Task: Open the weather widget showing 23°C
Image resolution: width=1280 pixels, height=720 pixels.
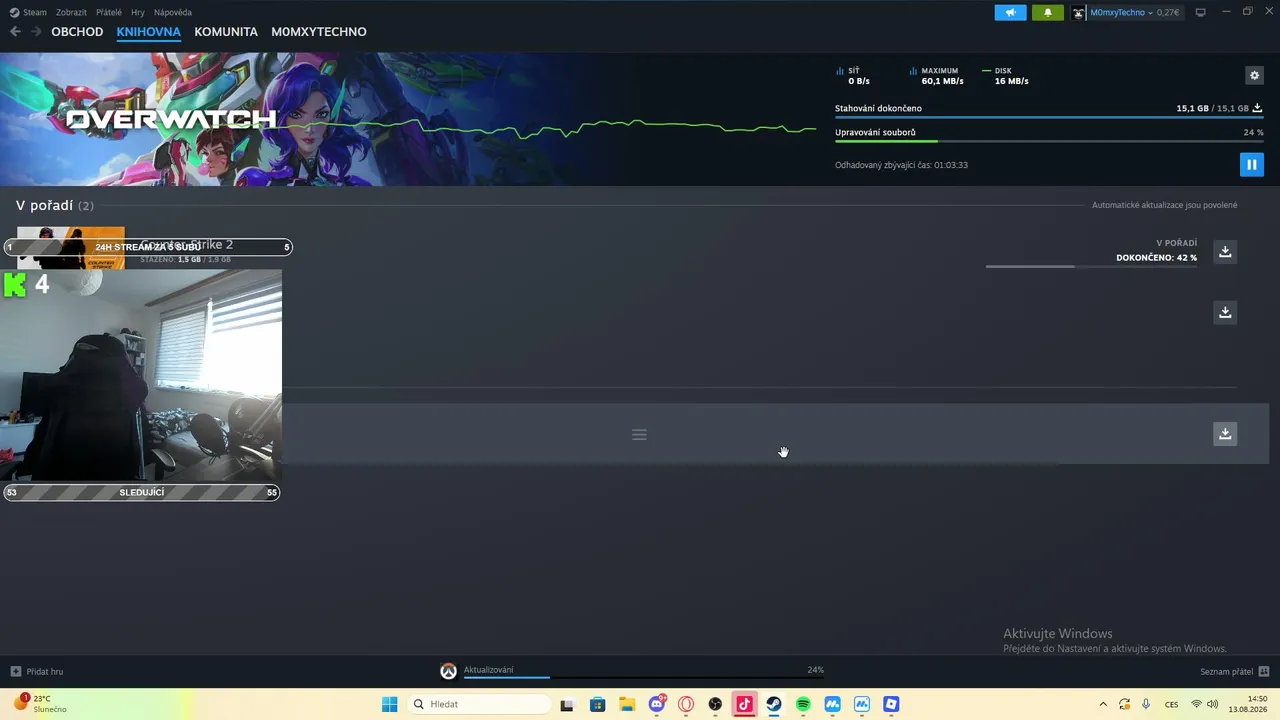Action: click(x=40, y=704)
